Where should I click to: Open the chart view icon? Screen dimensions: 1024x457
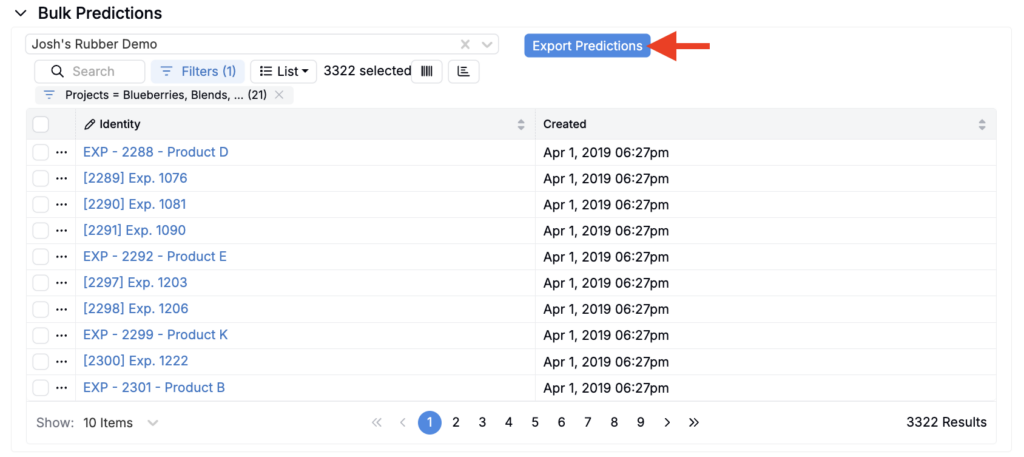point(463,71)
